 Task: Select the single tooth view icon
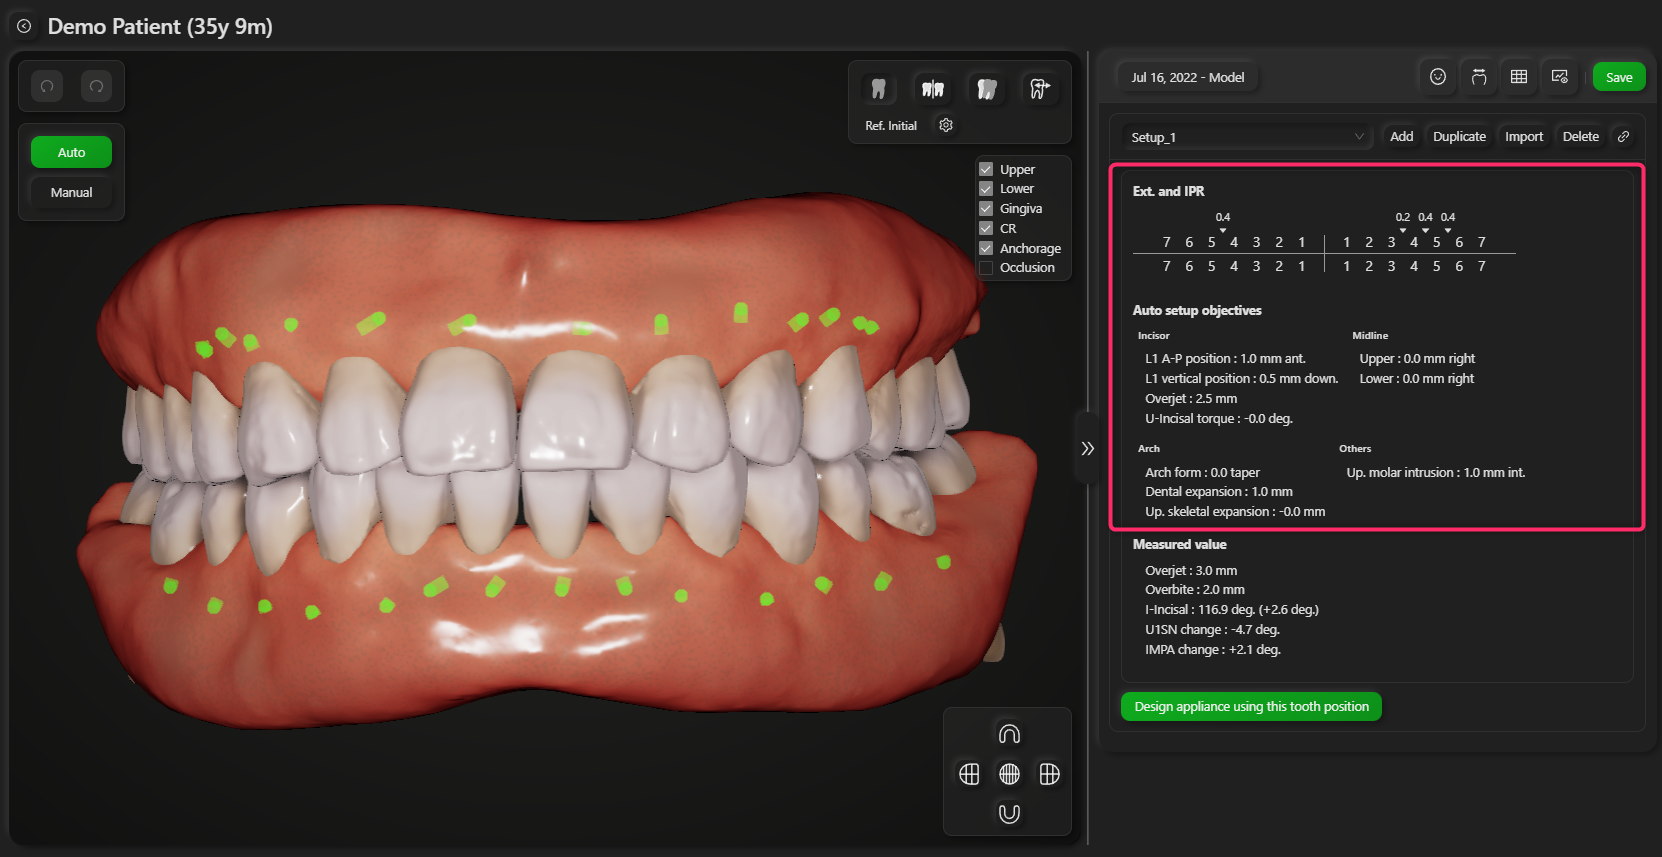[x=878, y=89]
